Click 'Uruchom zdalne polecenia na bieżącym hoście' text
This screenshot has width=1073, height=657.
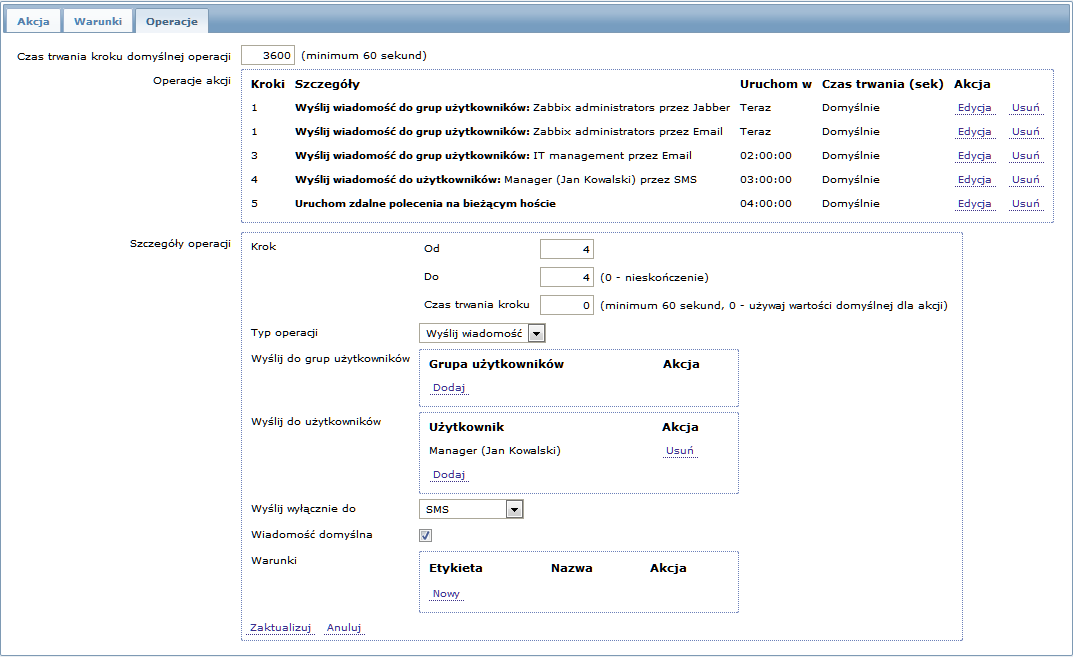pyautogui.click(x=425, y=203)
